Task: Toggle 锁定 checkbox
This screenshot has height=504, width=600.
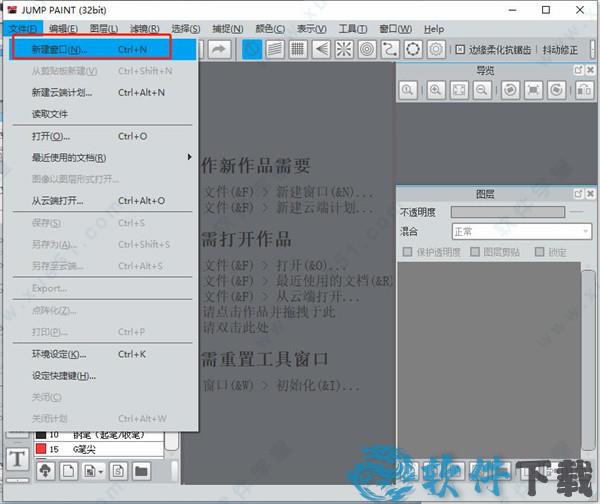Action: [540, 252]
